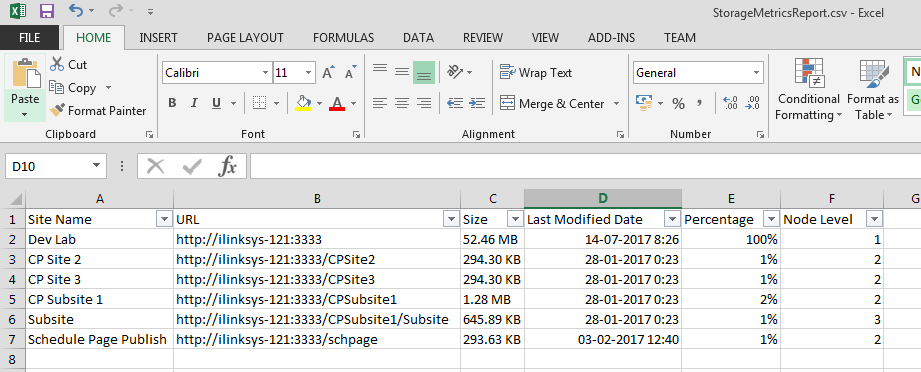
Task: Click the Borders icon
Action: (260, 103)
